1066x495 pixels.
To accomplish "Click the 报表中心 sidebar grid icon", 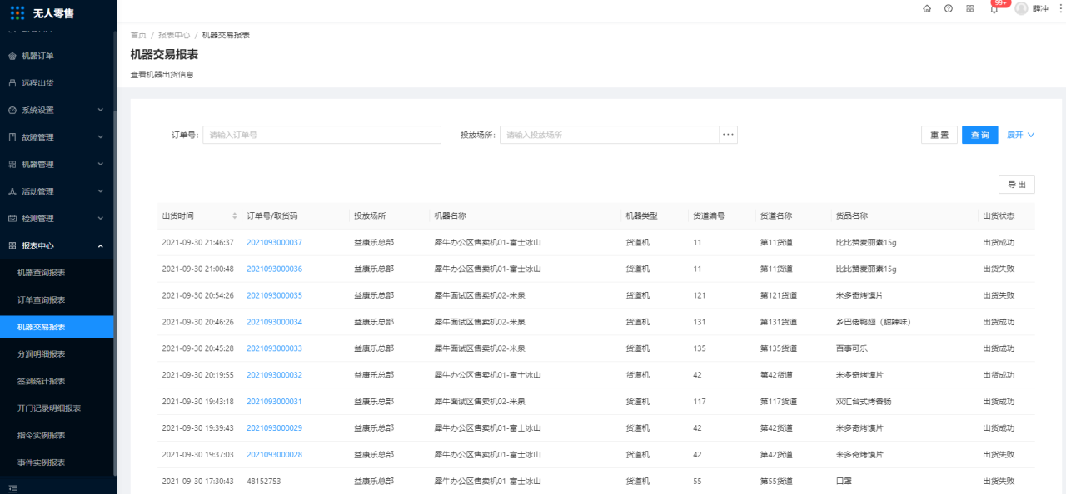I will [12, 246].
